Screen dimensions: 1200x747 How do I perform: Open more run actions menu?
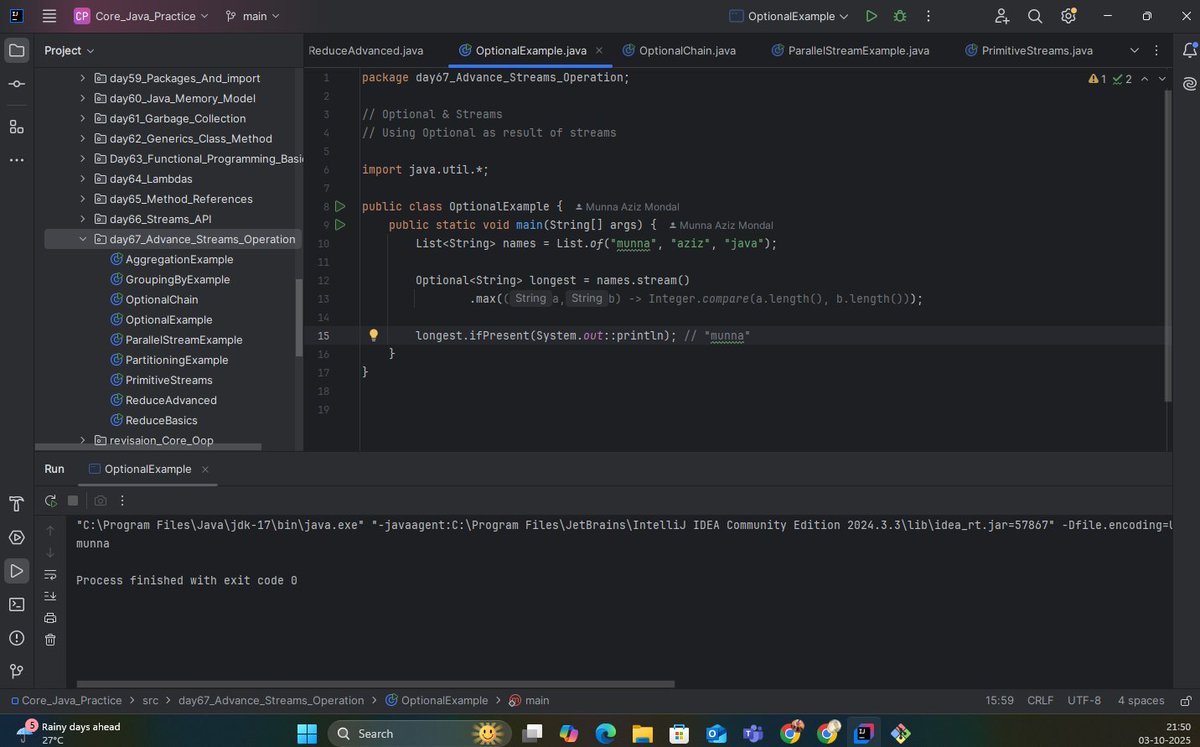(x=928, y=16)
